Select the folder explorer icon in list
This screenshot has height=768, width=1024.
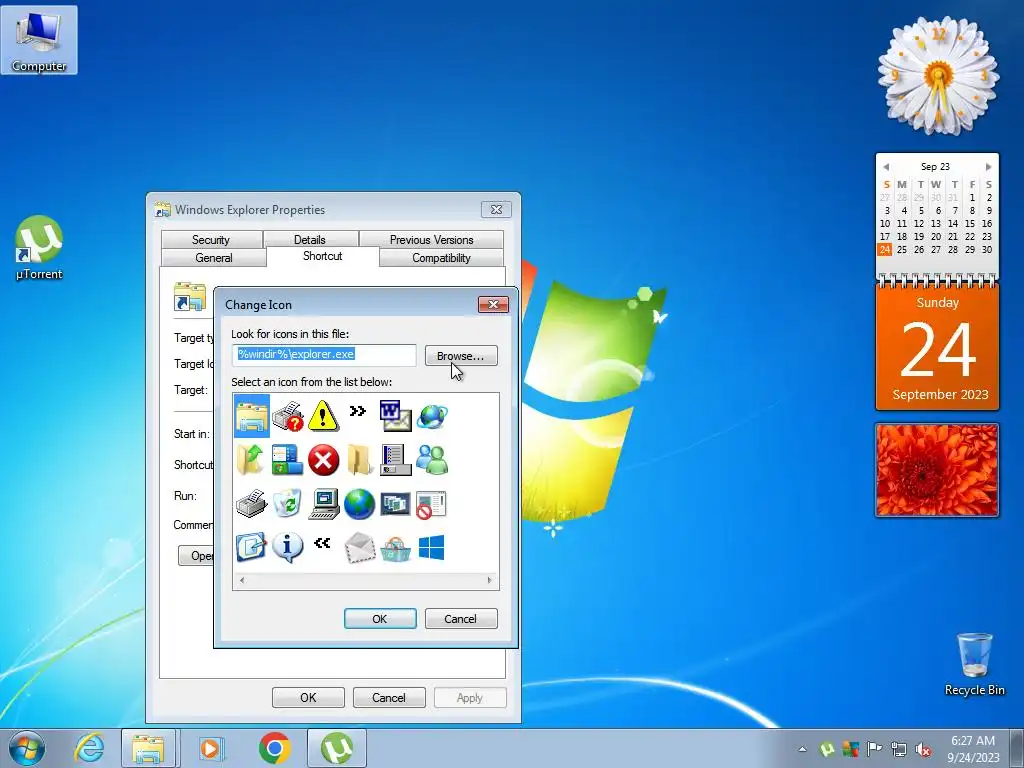click(251, 416)
